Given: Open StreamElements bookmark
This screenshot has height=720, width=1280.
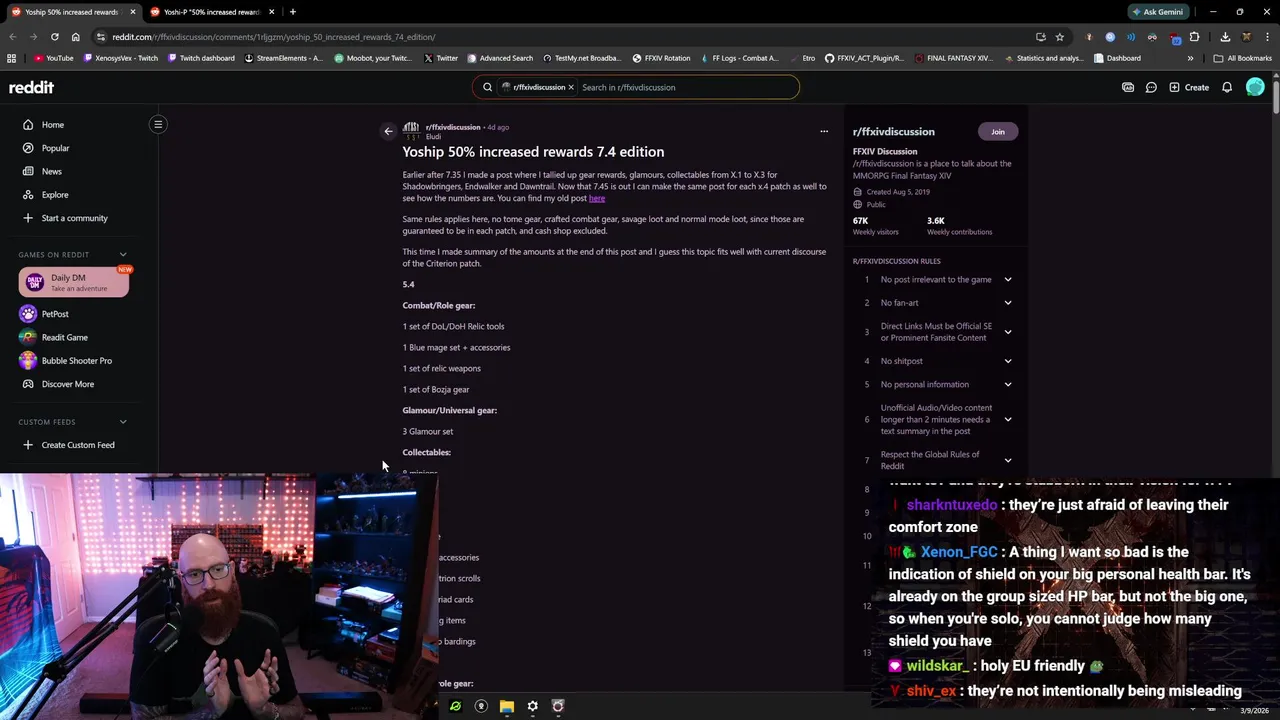Looking at the screenshot, I should (284, 58).
